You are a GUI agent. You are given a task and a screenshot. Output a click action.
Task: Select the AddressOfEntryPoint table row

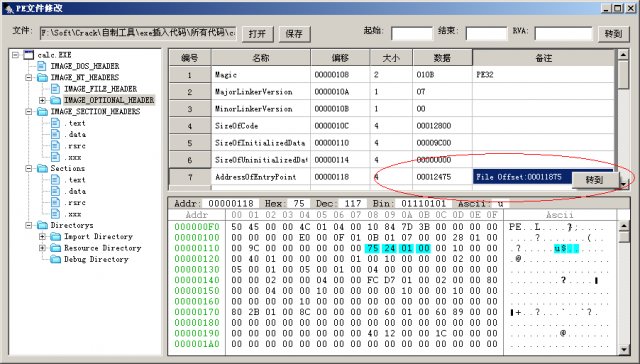[x=391, y=177]
